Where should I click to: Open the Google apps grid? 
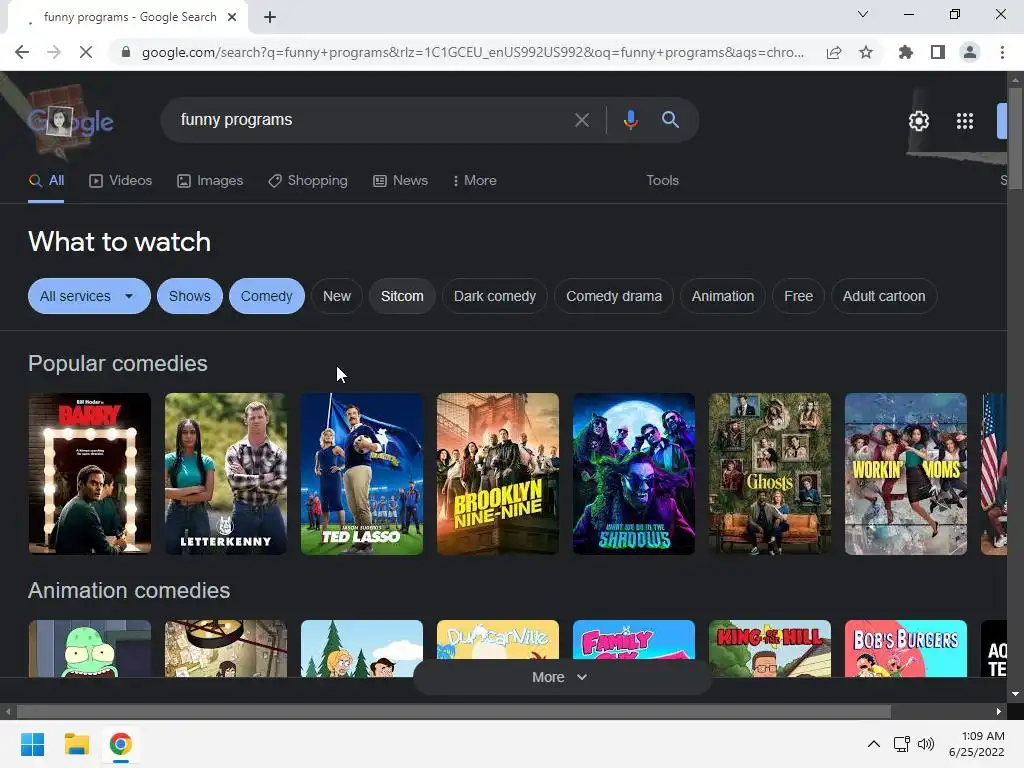click(965, 121)
